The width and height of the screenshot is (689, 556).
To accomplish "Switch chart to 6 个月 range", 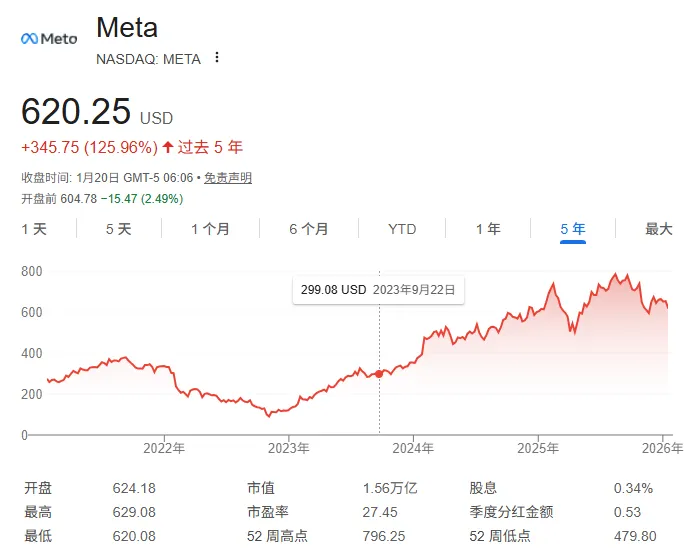I will [x=308, y=229].
